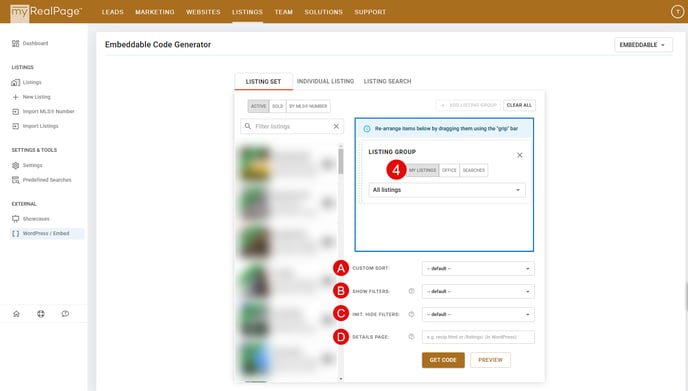The height and width of the screenshot is (391, 688).
Task: Open the Marketing menu
Action: coord(155,12)
